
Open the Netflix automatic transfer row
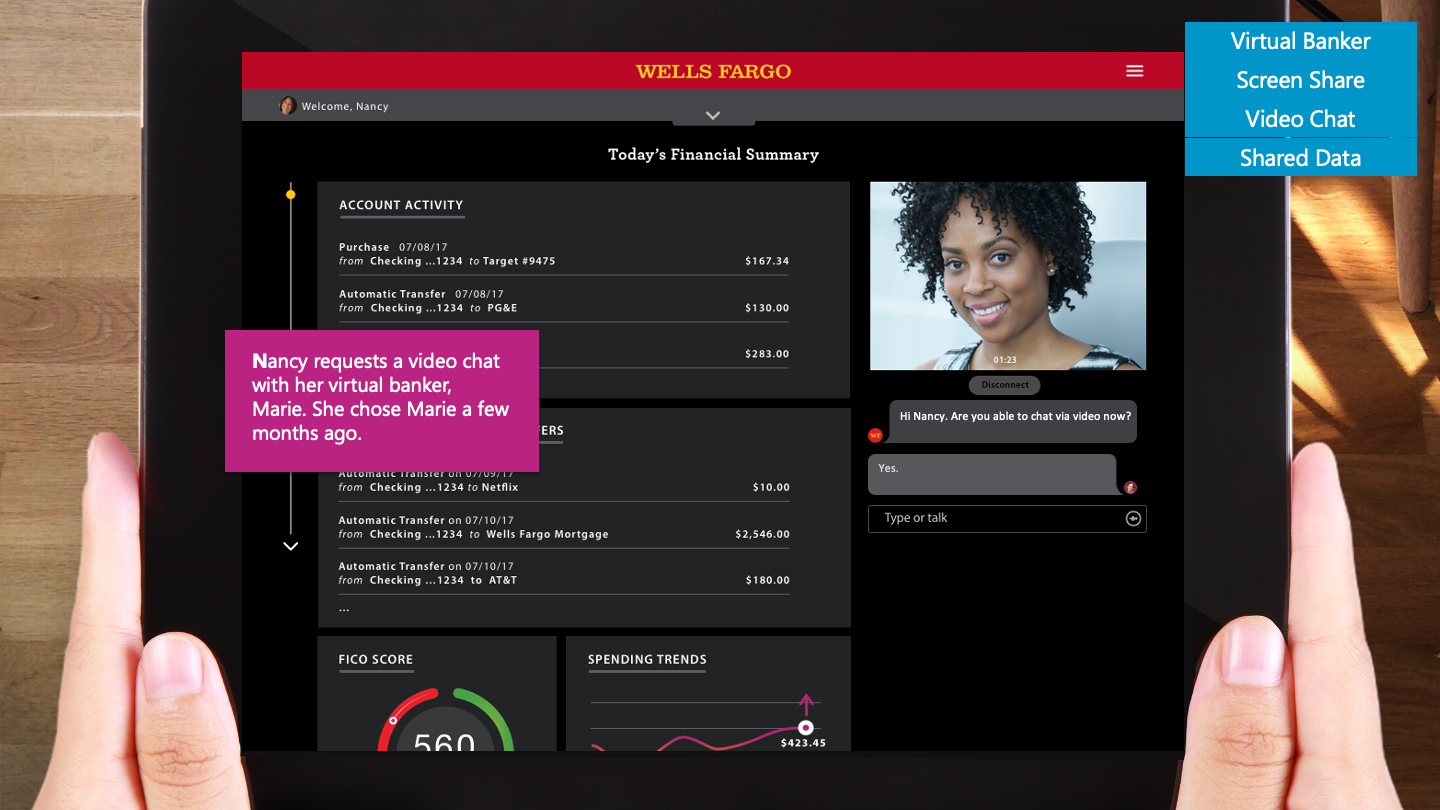point(564,480)
